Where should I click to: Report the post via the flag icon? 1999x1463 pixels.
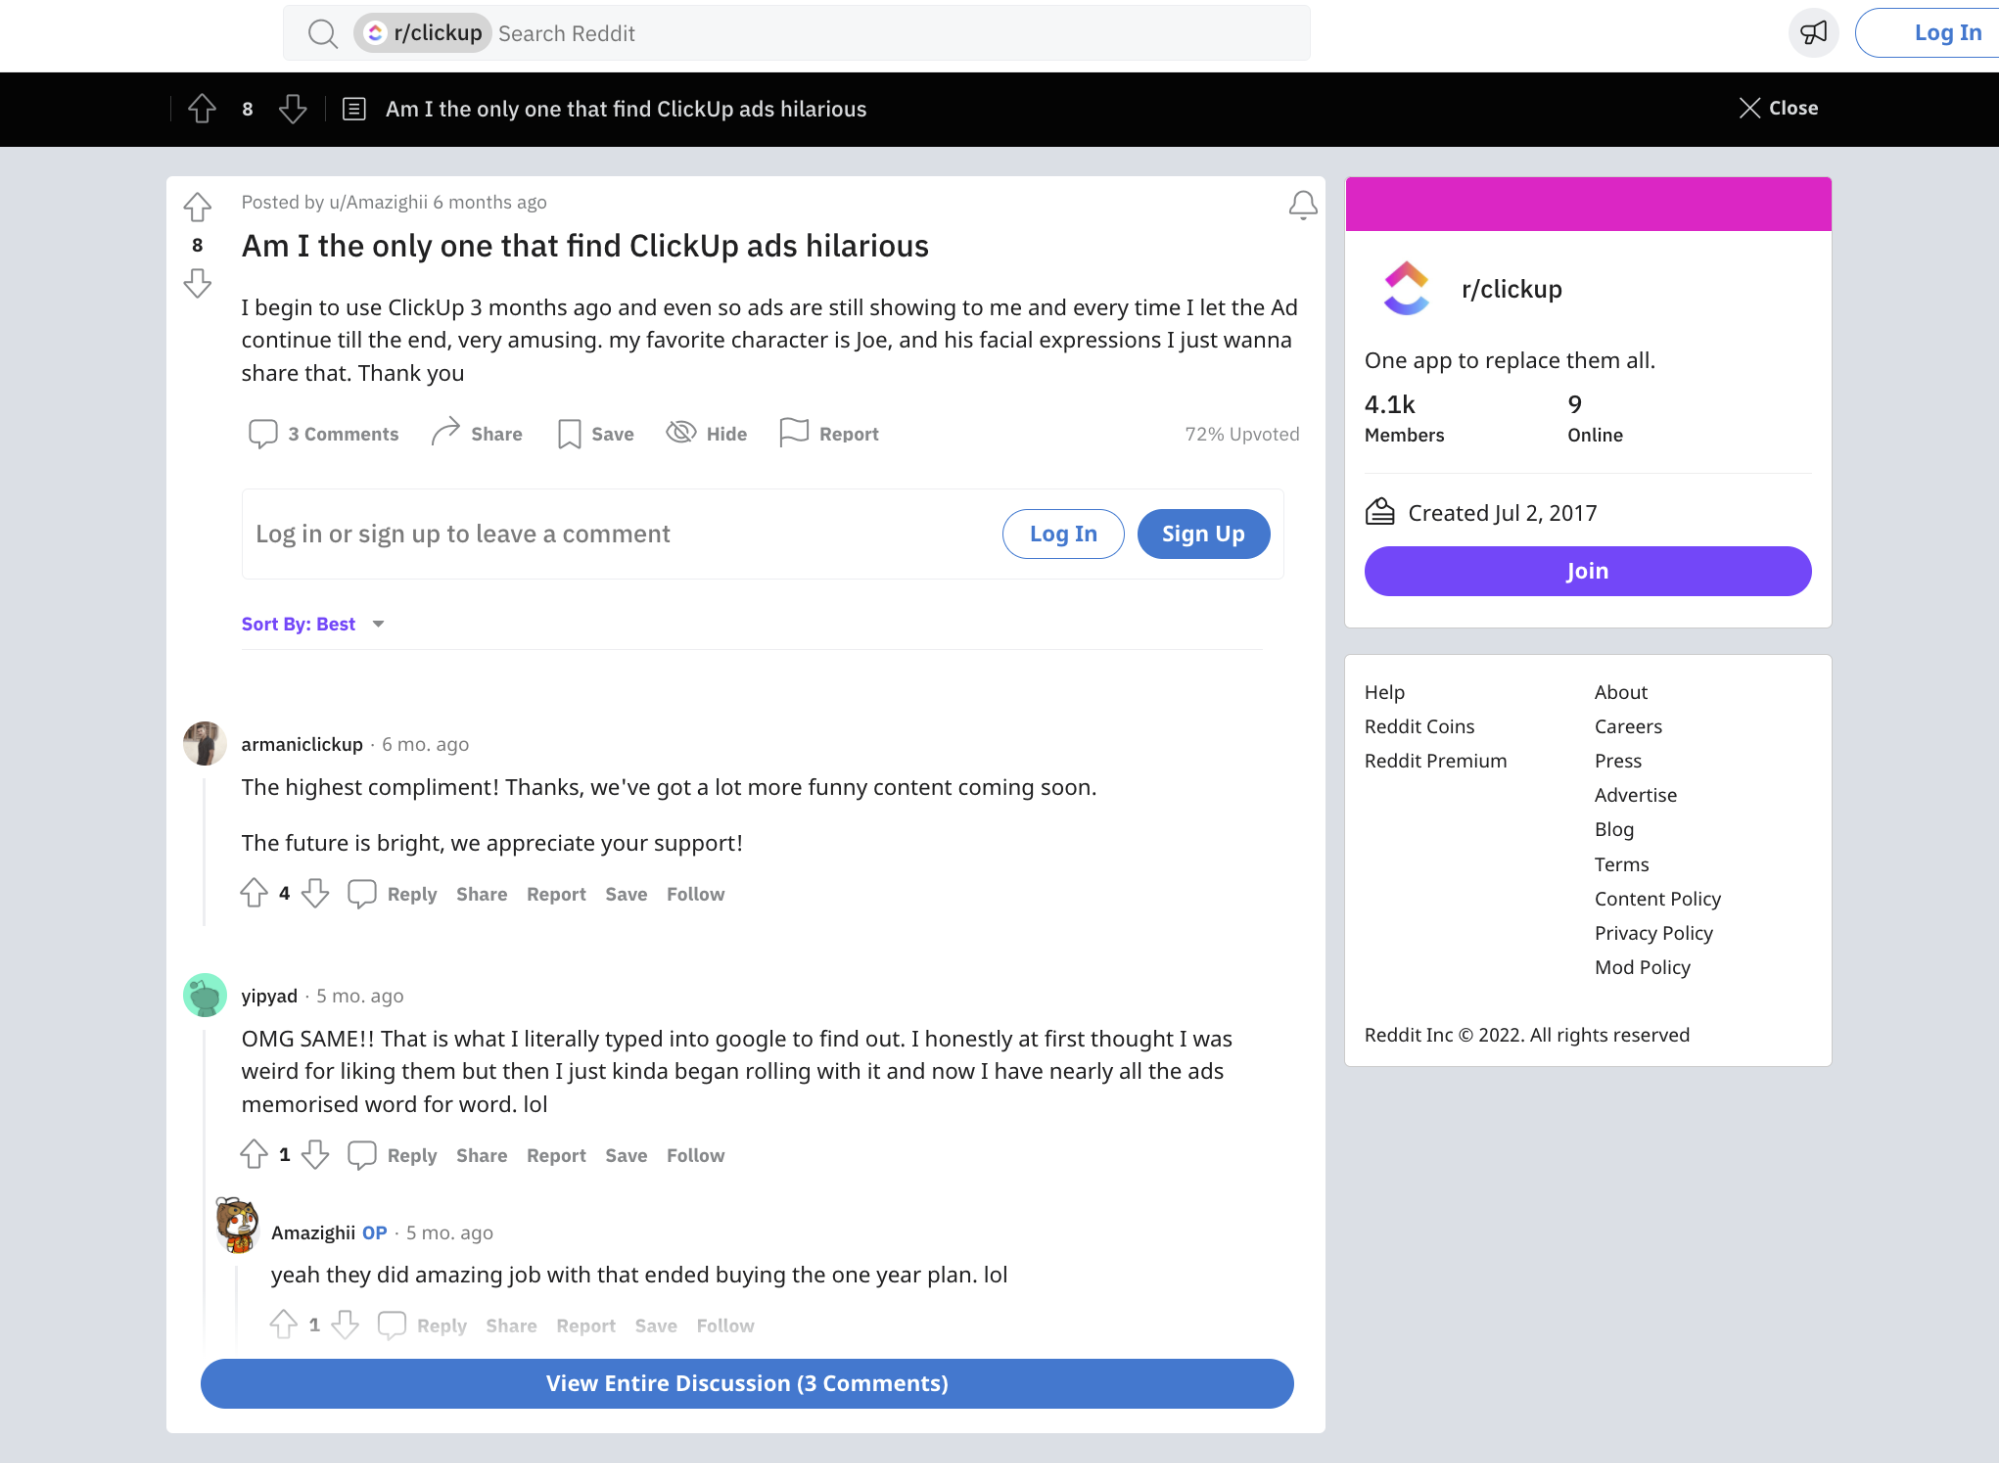793,432
